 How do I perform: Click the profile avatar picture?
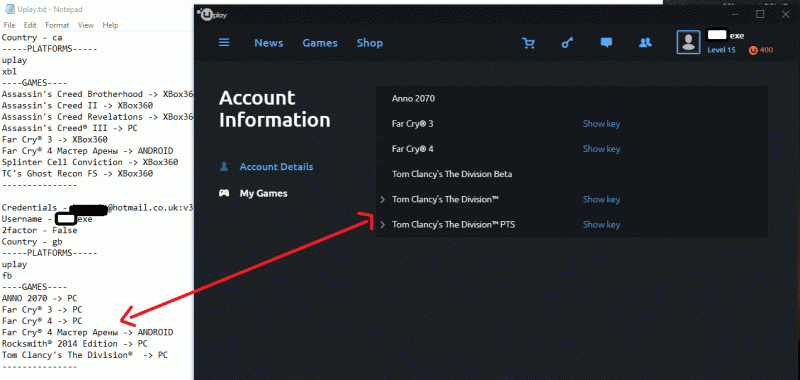pos(688,42)
